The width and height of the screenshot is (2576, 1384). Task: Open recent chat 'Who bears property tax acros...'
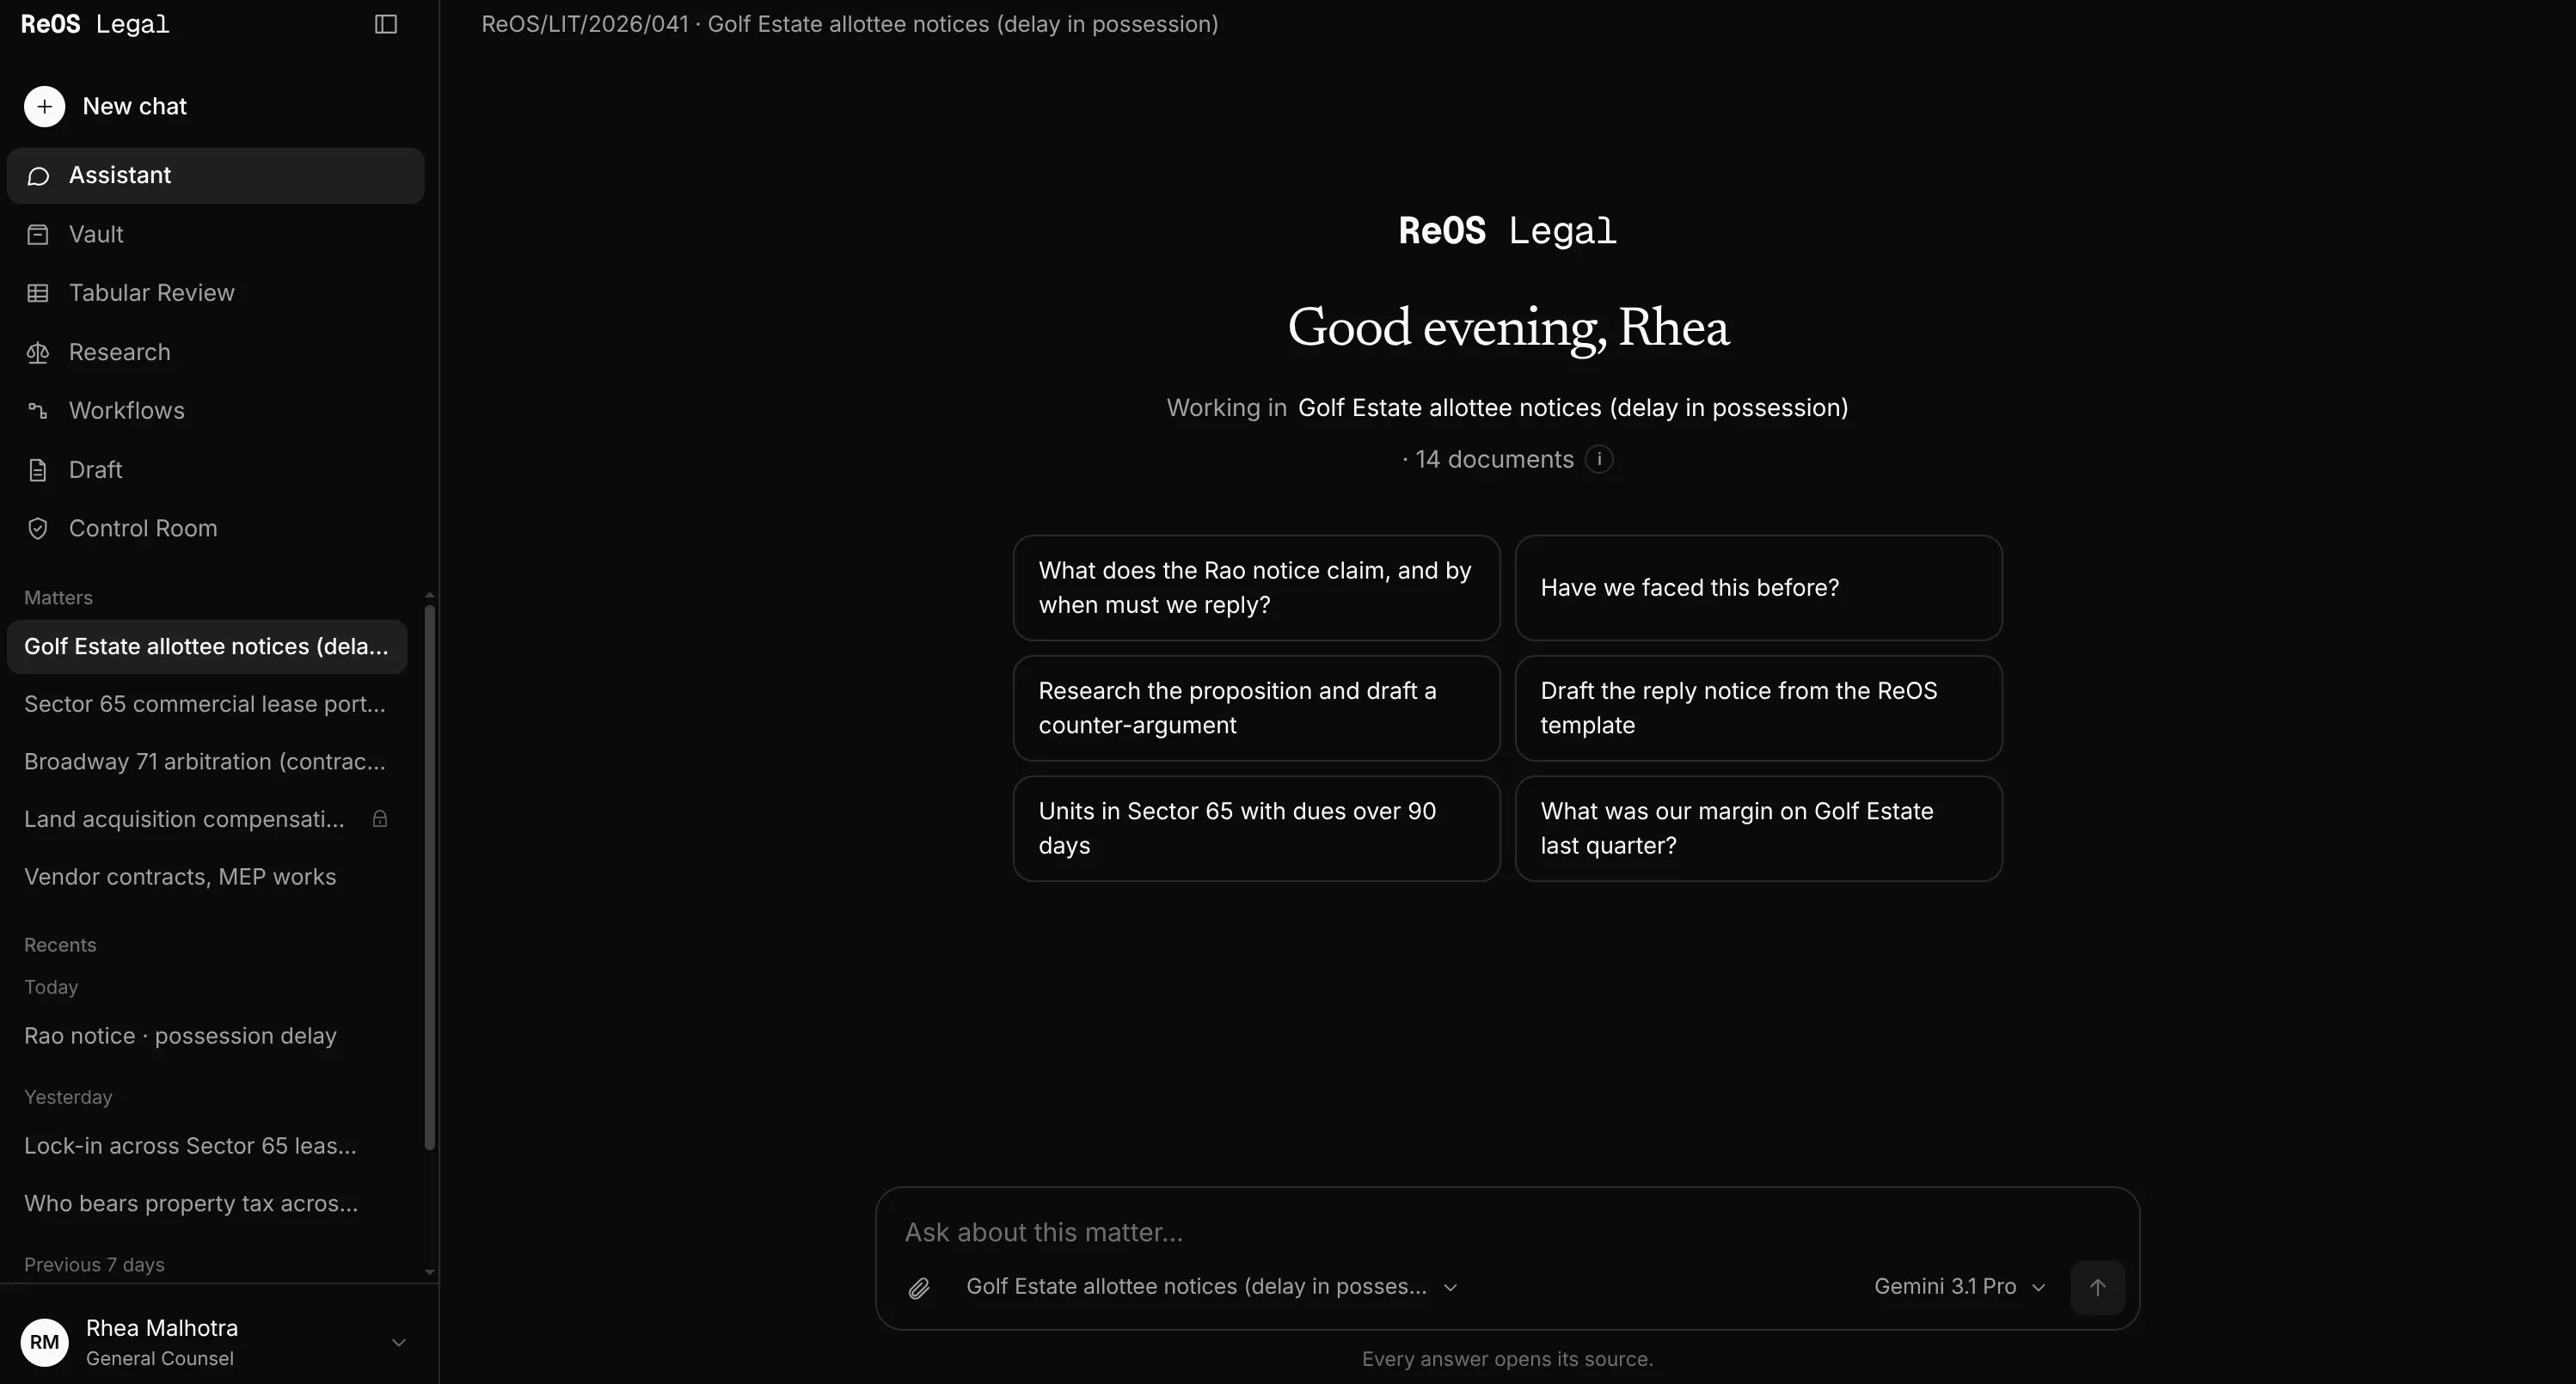(207, 1204)
